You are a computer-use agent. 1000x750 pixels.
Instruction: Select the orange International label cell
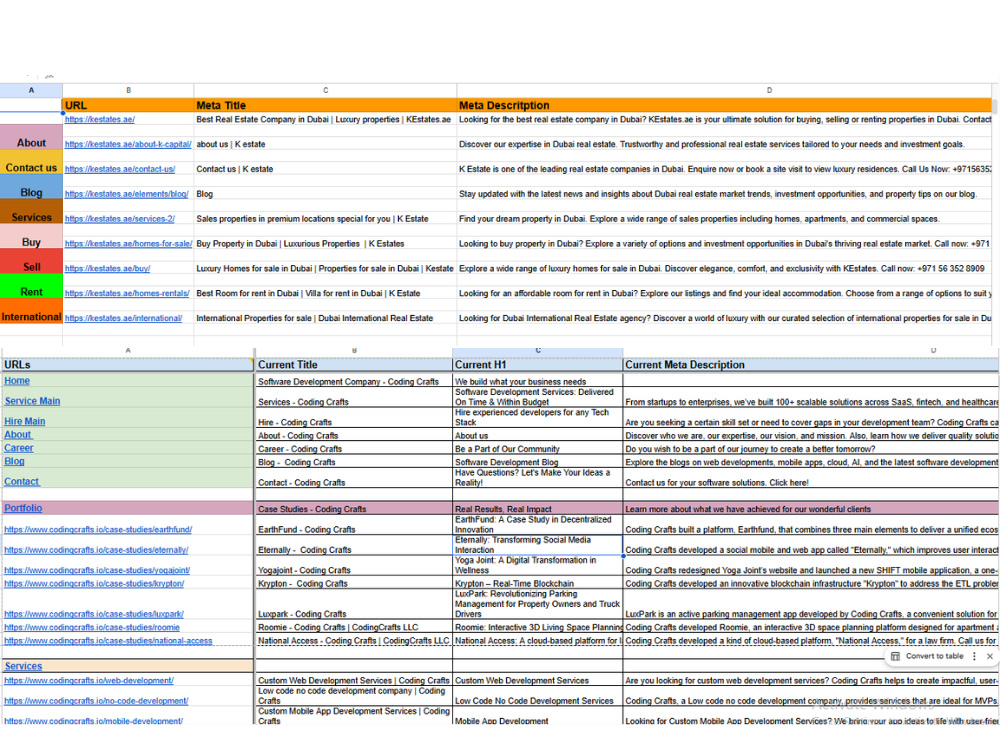(31, 311)
